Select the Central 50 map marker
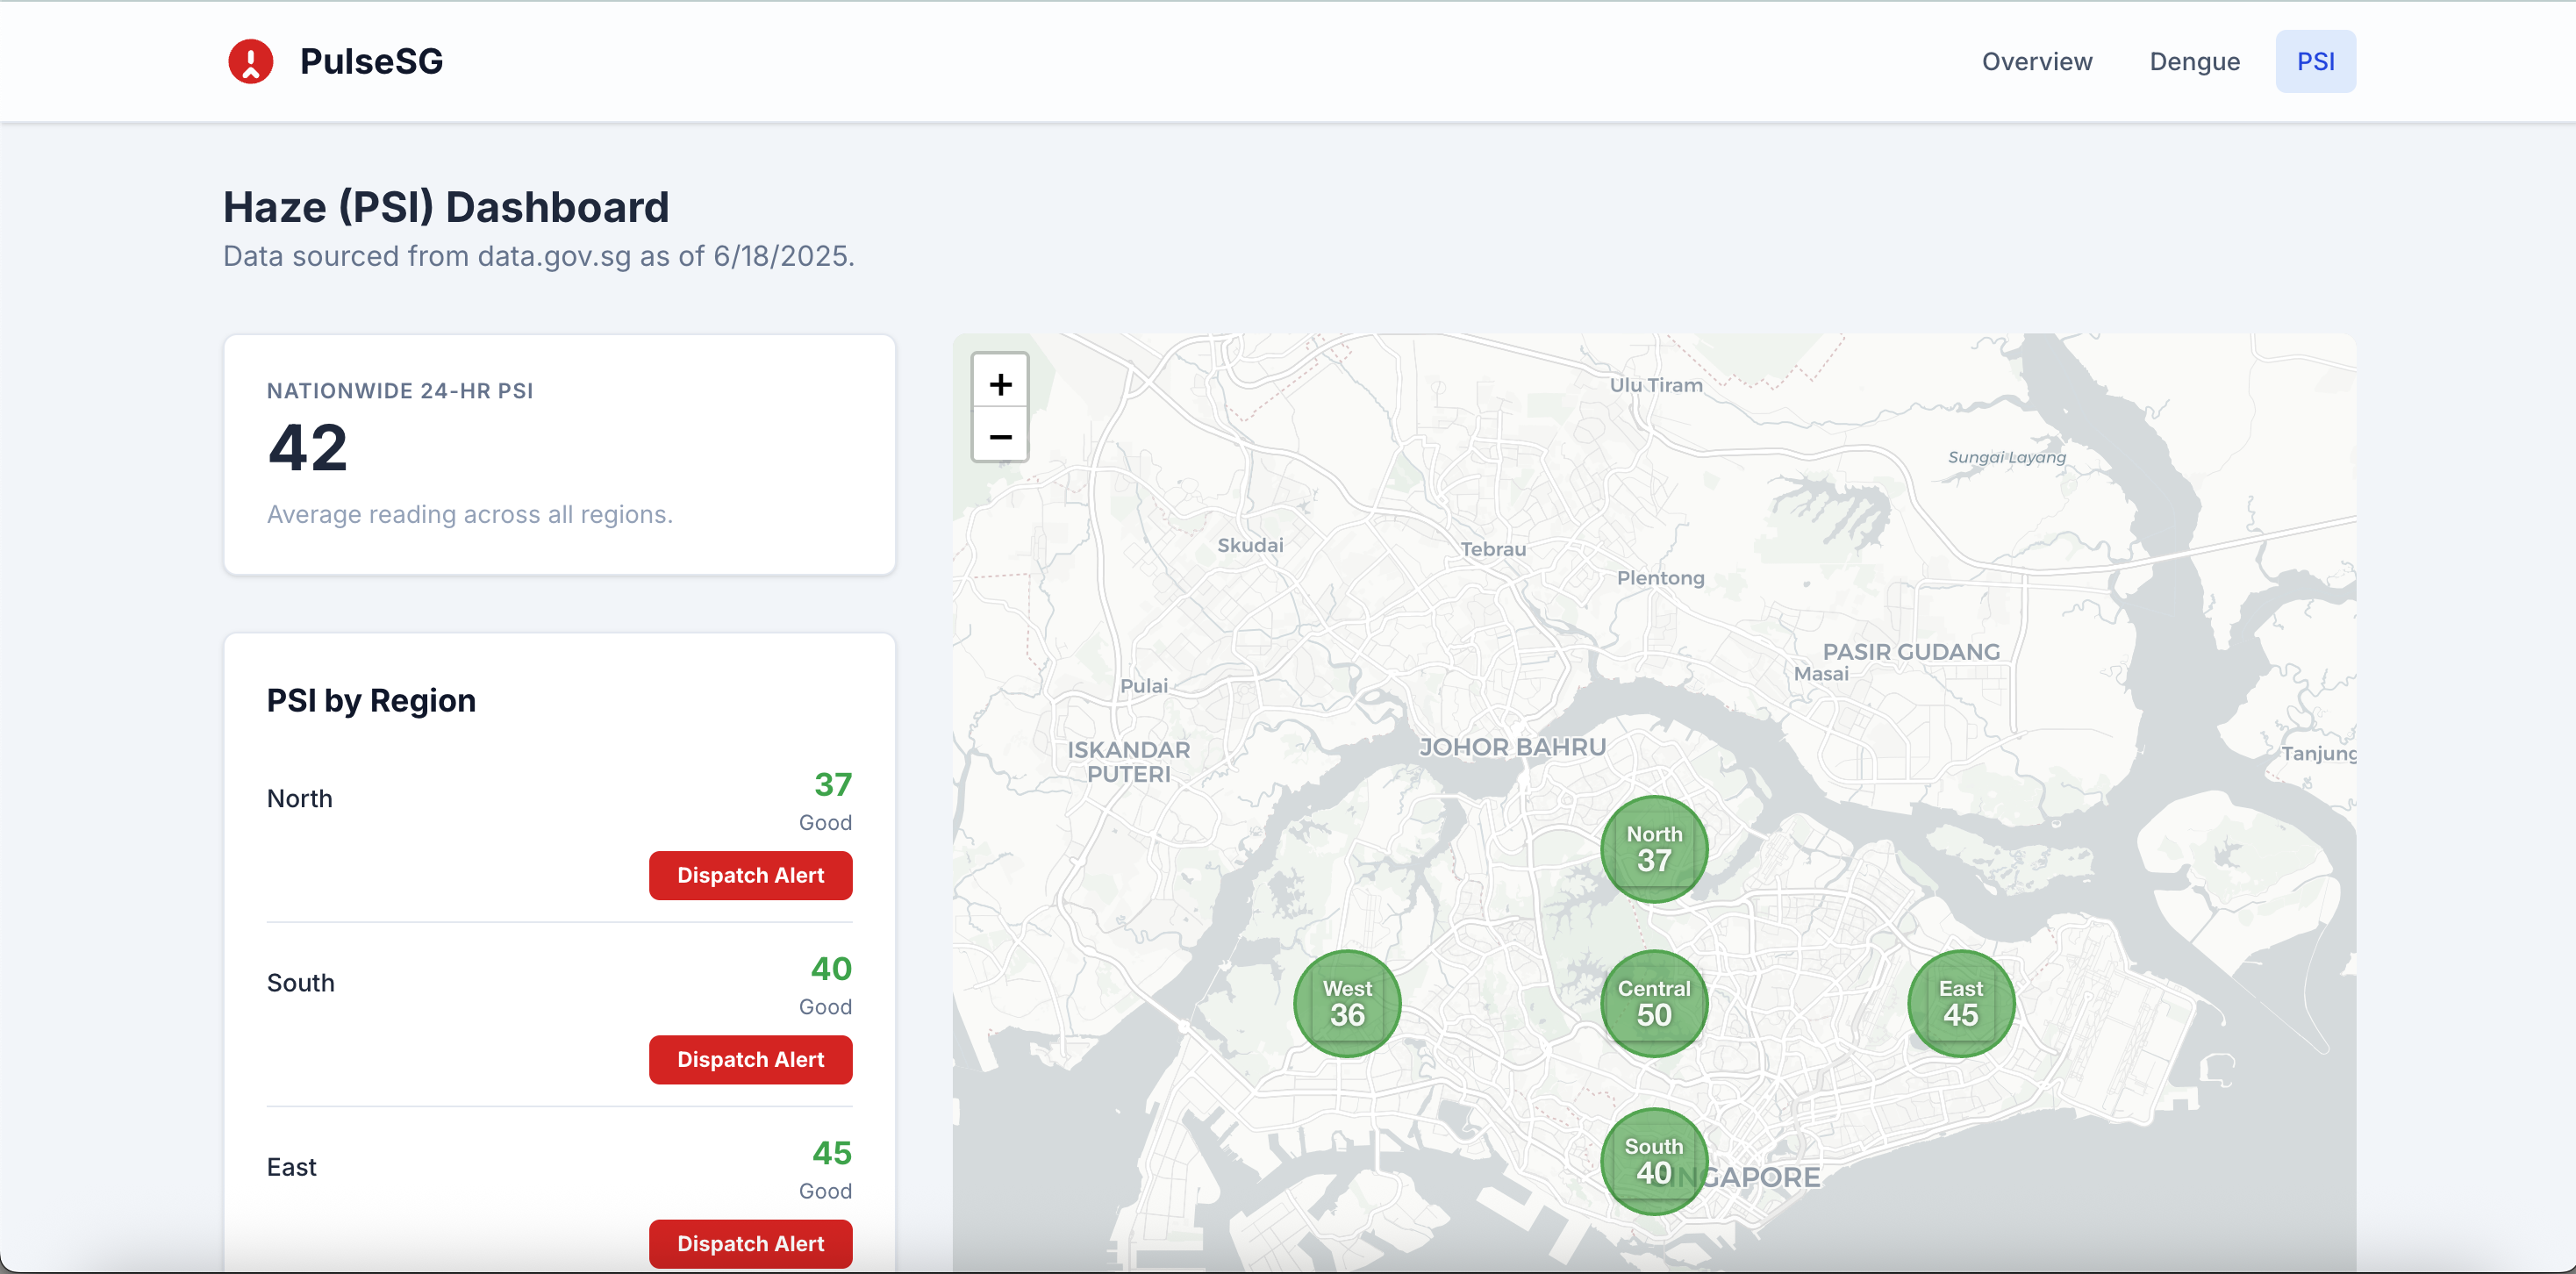Viewport: 2576px width, 1274px height. tap(1654, 1003)
